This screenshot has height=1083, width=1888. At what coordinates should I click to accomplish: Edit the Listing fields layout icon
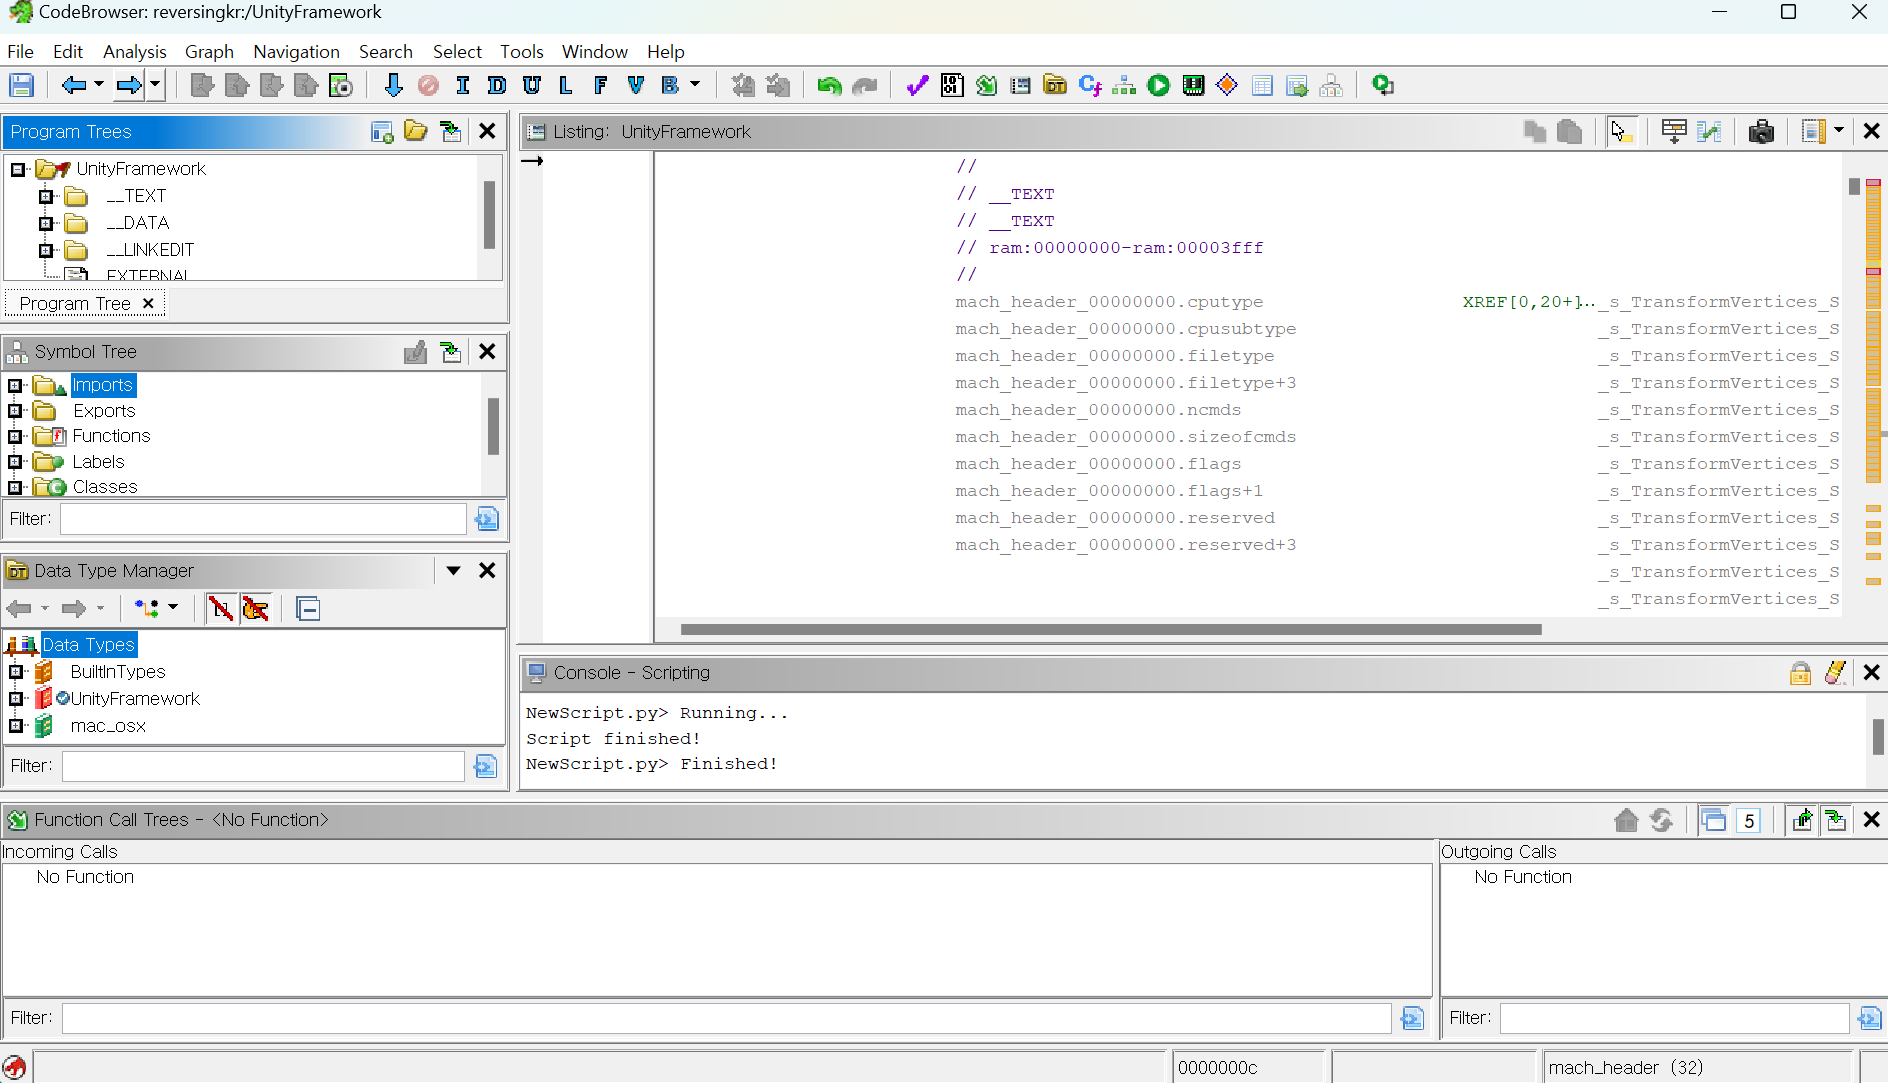click(x=1673, y=132)
